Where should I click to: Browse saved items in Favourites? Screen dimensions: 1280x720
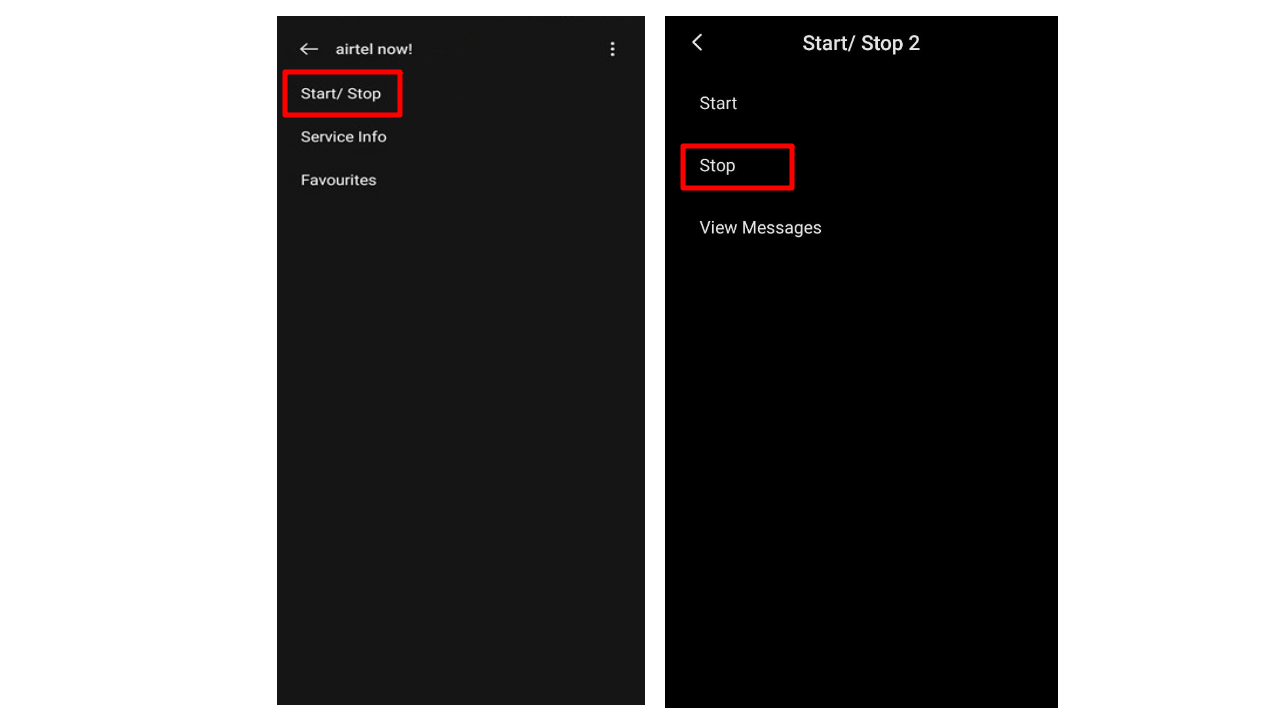[338, 179]
